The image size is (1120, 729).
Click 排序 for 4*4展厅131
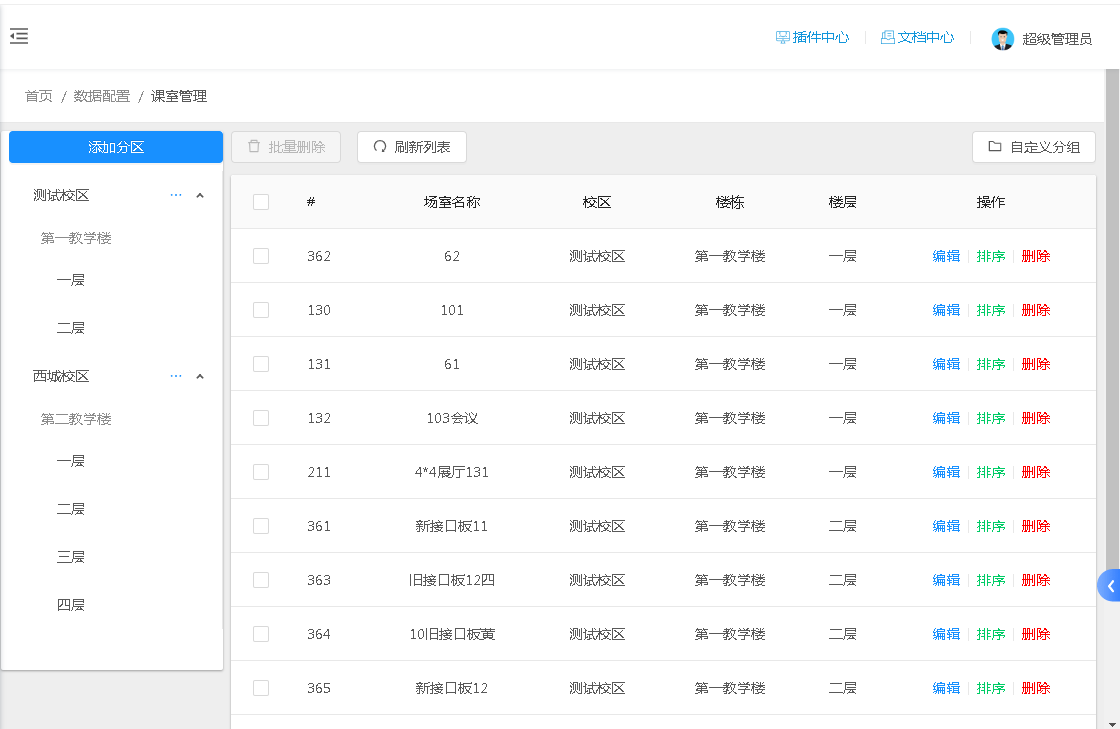pyautogui.click(x=991, y=472)
